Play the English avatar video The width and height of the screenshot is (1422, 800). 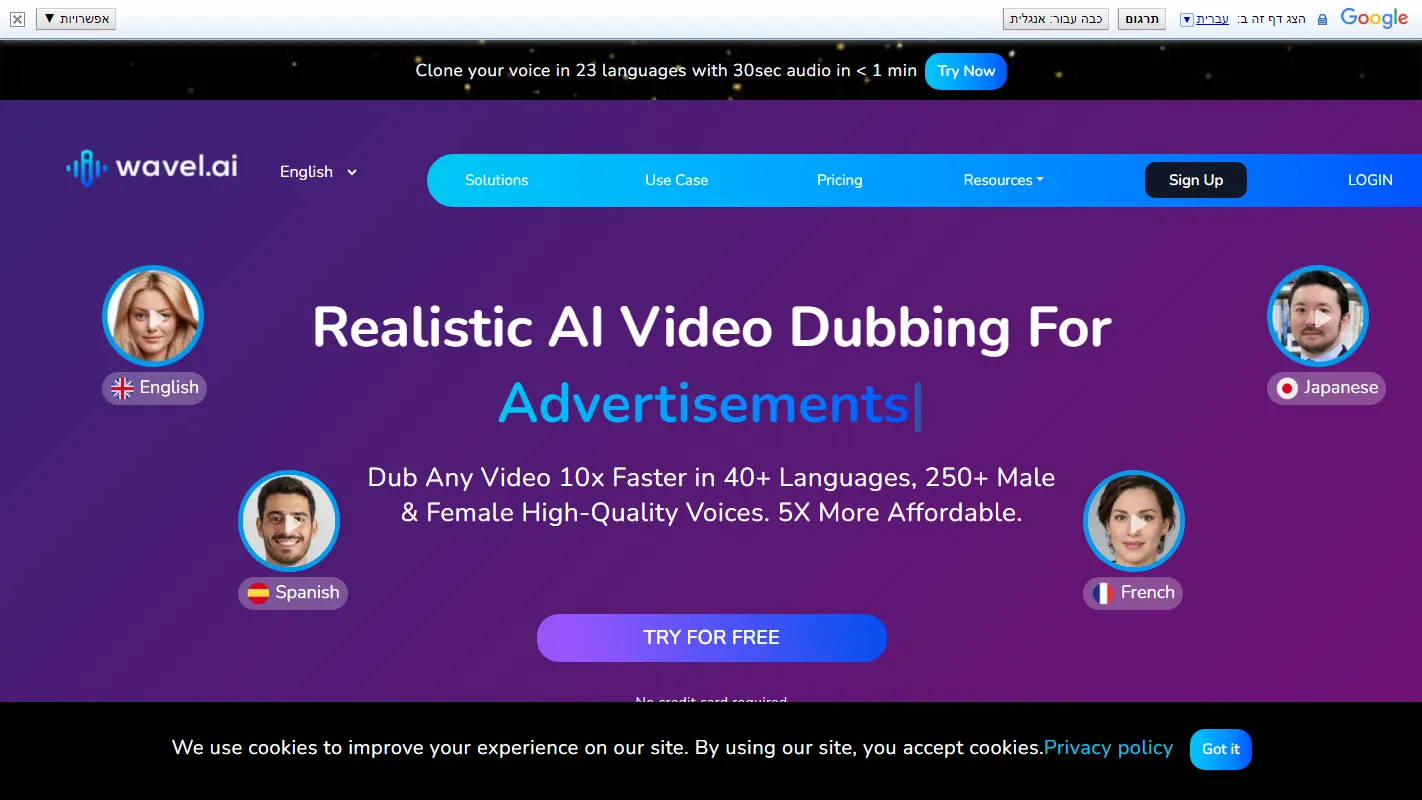(153, 316)
